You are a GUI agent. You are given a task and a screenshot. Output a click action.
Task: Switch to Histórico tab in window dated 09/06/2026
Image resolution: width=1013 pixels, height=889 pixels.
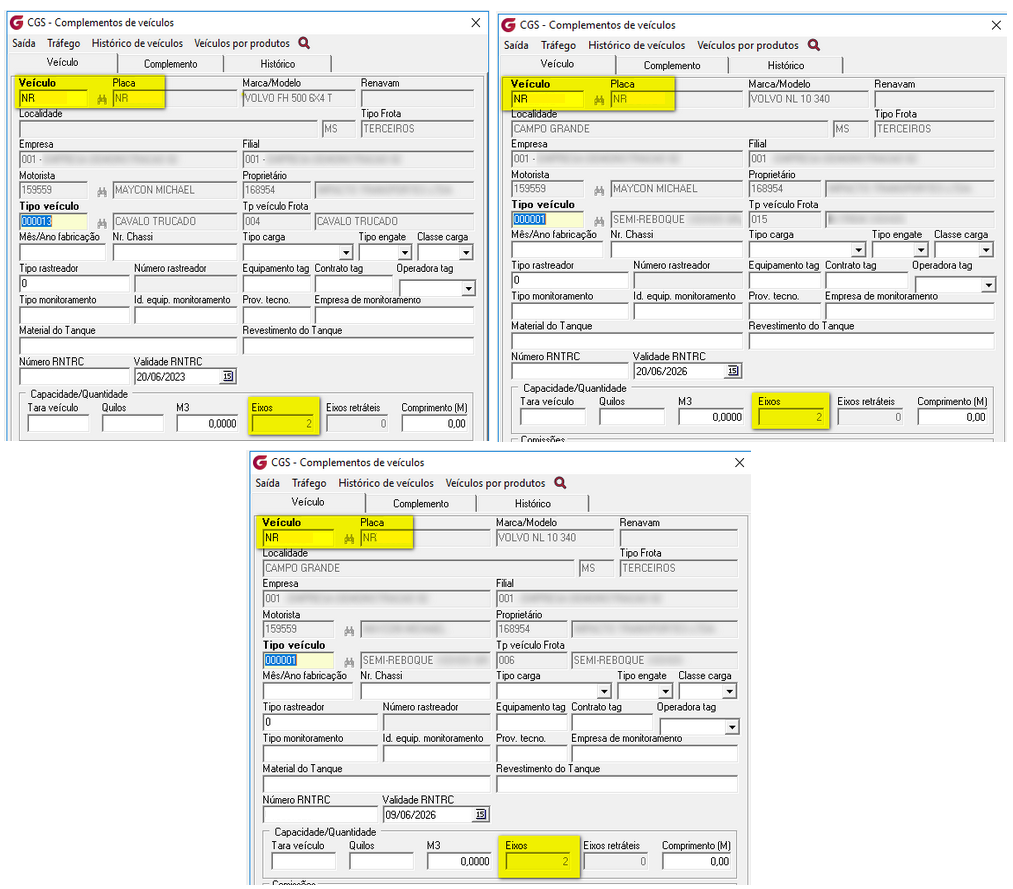(x=532, y=503)
